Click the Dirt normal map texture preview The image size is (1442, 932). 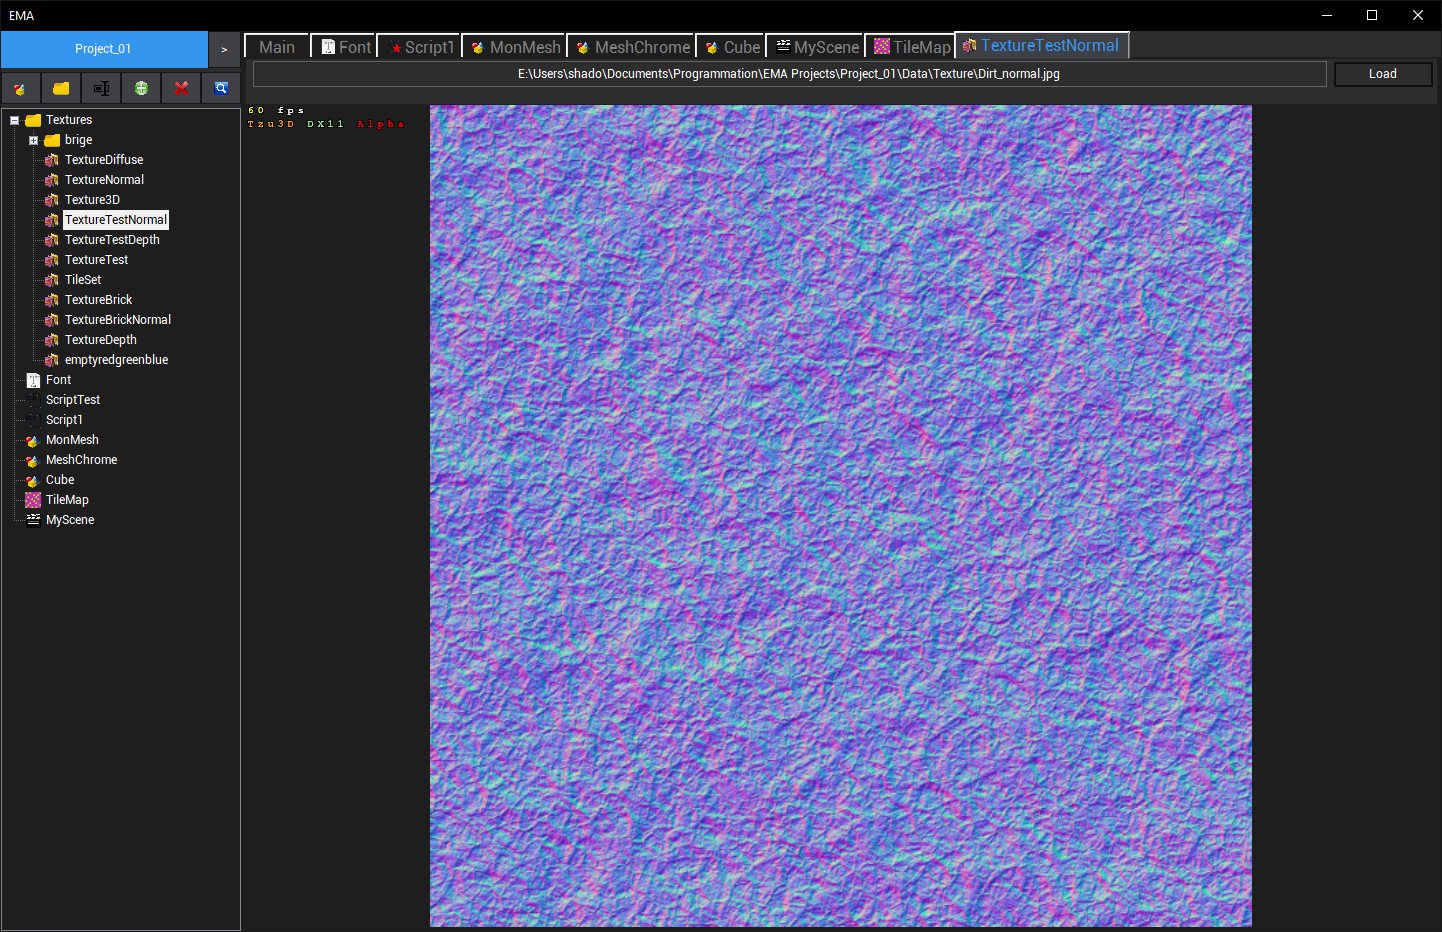pyautogui.click(x=841, y=516)
